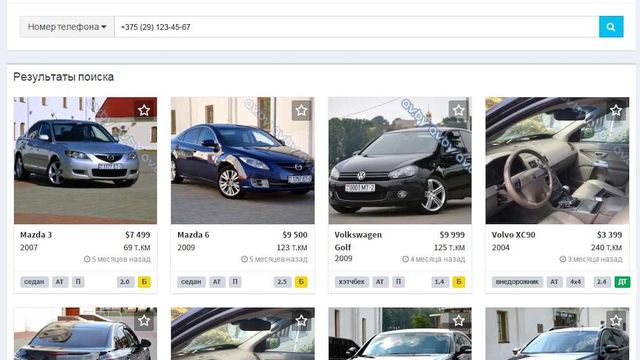640x360 pixels.
Task: Click the $3 399 price
Action: [609, 235]
